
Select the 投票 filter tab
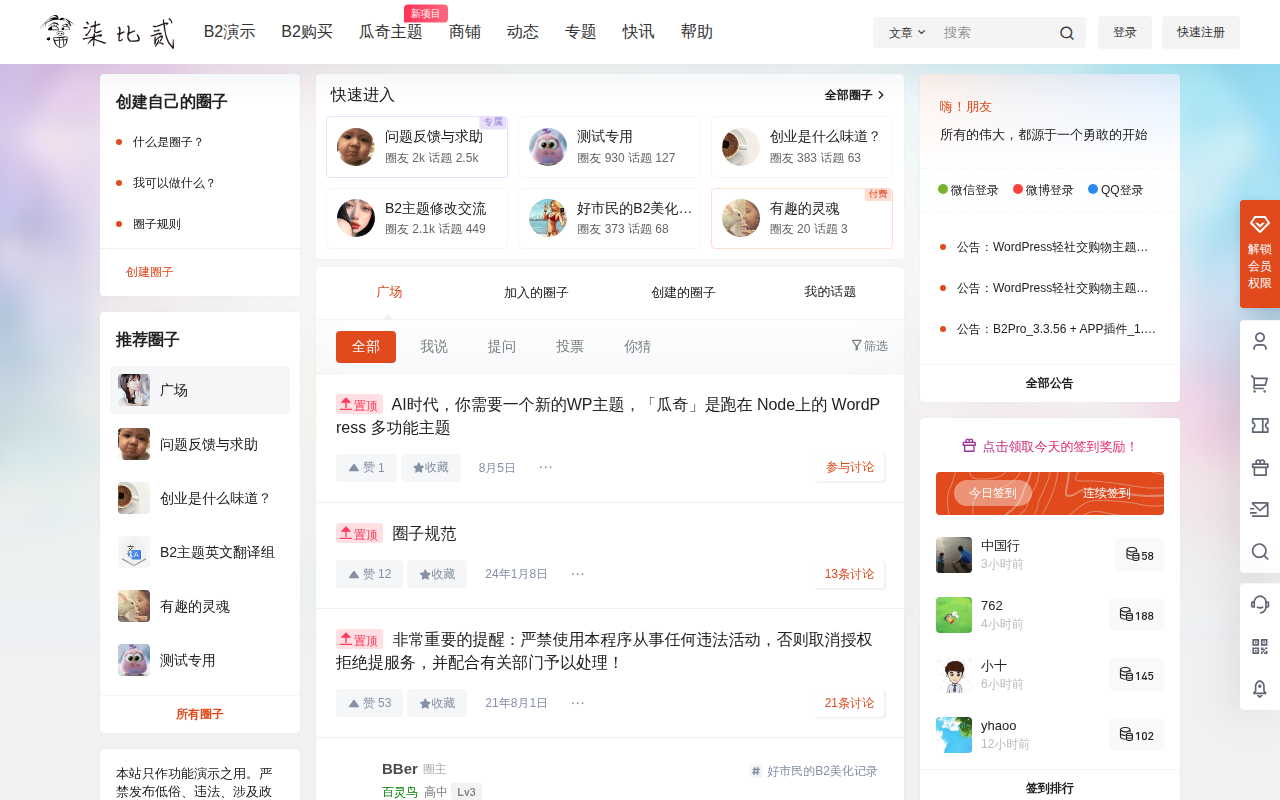point(570,347)
